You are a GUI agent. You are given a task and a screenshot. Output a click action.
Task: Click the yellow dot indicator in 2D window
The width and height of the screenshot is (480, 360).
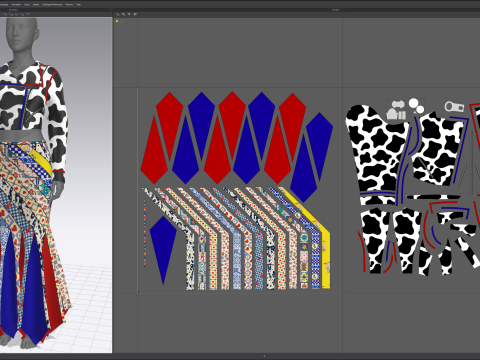(x=117, y=21)
